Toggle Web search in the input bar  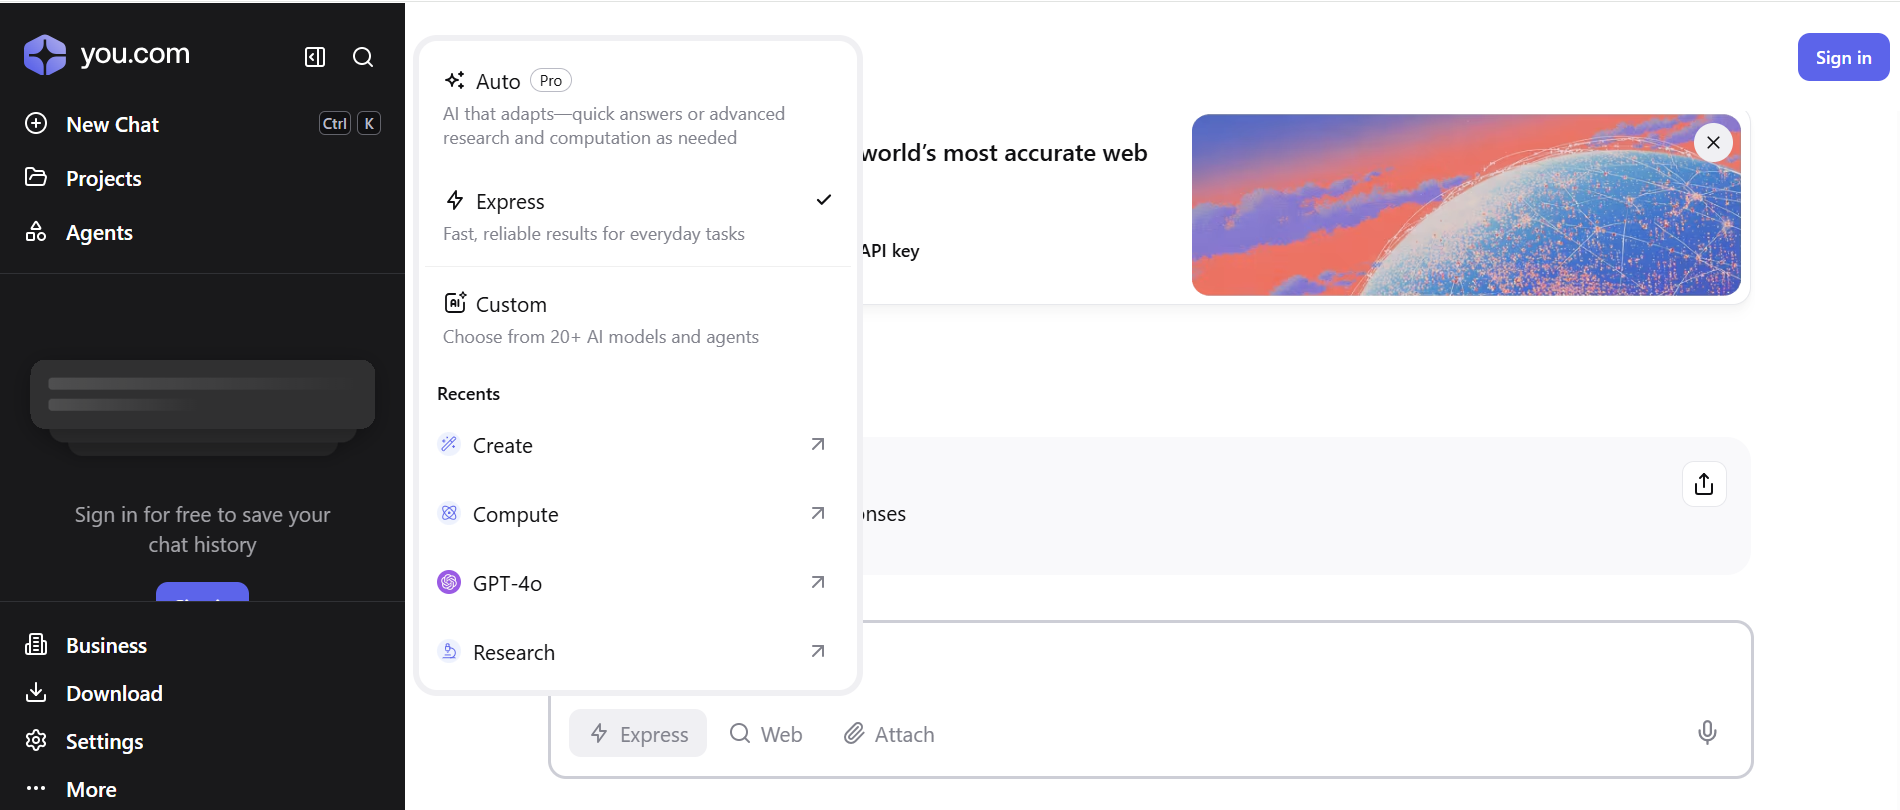[x=766, y=733]
